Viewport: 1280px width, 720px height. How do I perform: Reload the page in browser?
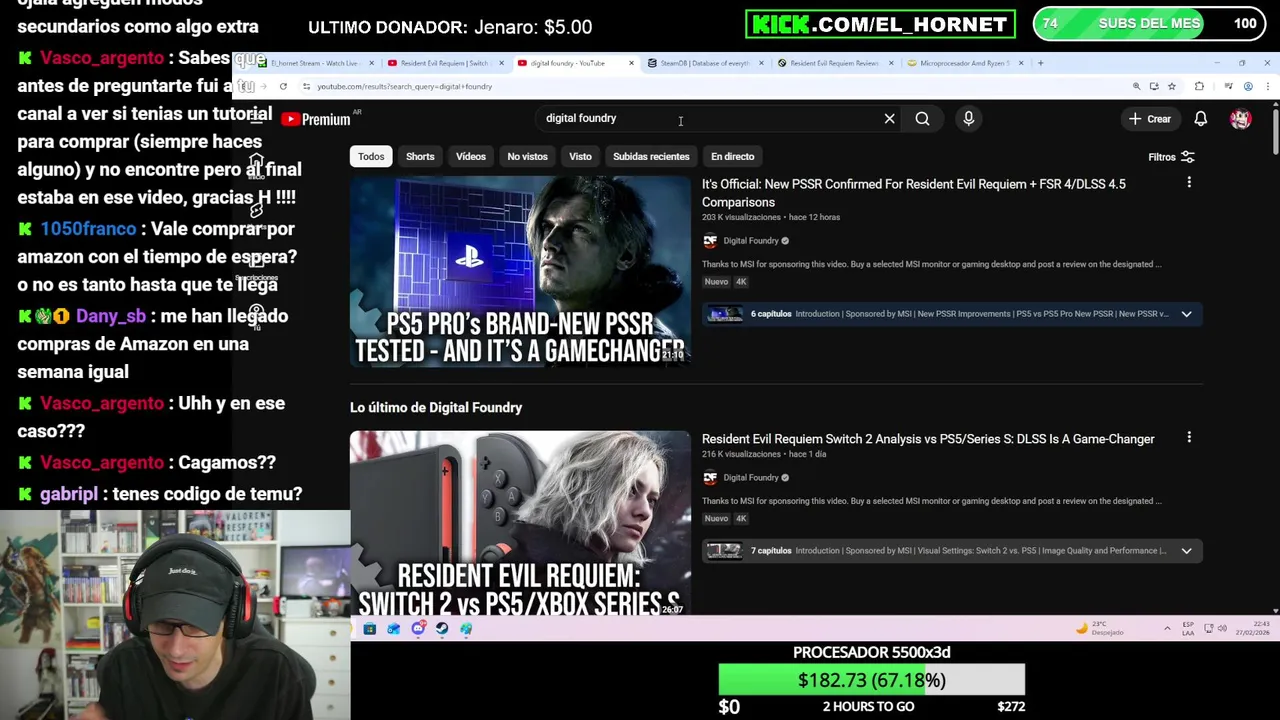(283, 86)
